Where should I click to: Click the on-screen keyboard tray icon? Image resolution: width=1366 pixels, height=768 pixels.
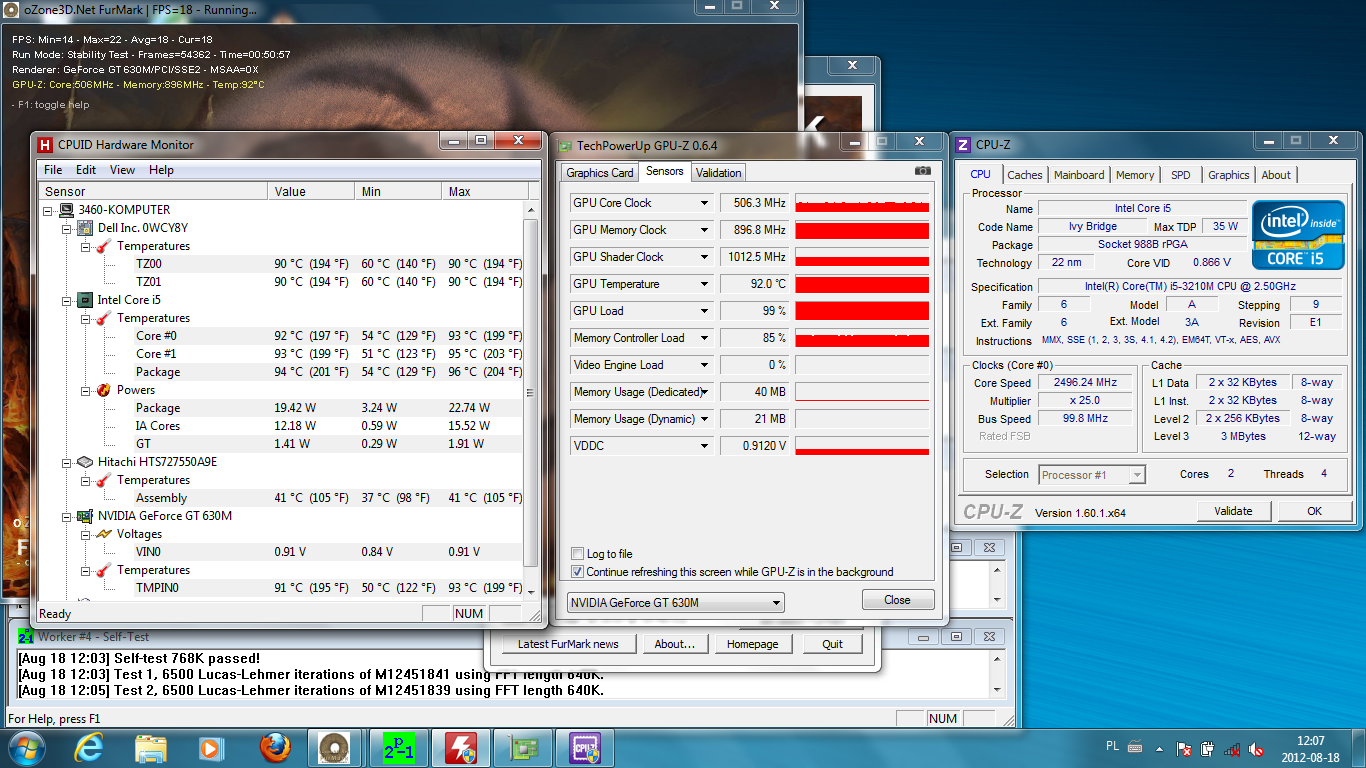pos(1135,747)
